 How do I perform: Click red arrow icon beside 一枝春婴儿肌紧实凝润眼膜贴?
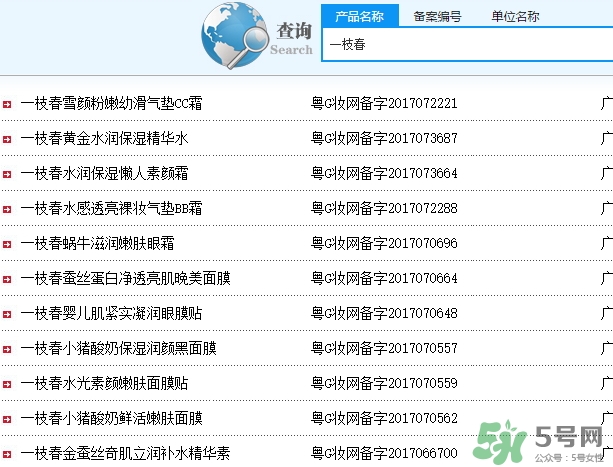[7, 314]
